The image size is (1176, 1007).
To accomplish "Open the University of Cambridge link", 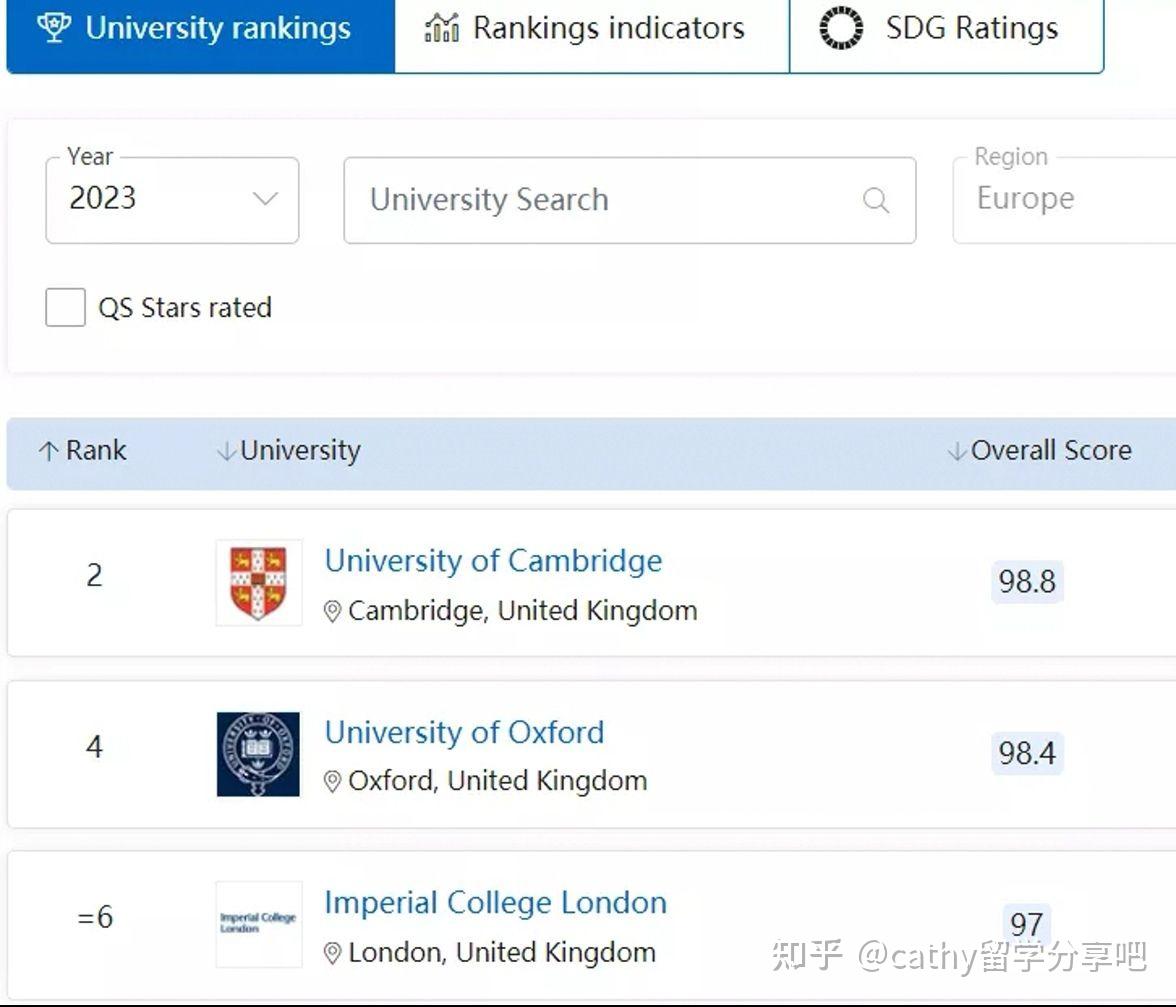I will coord(492,561).
